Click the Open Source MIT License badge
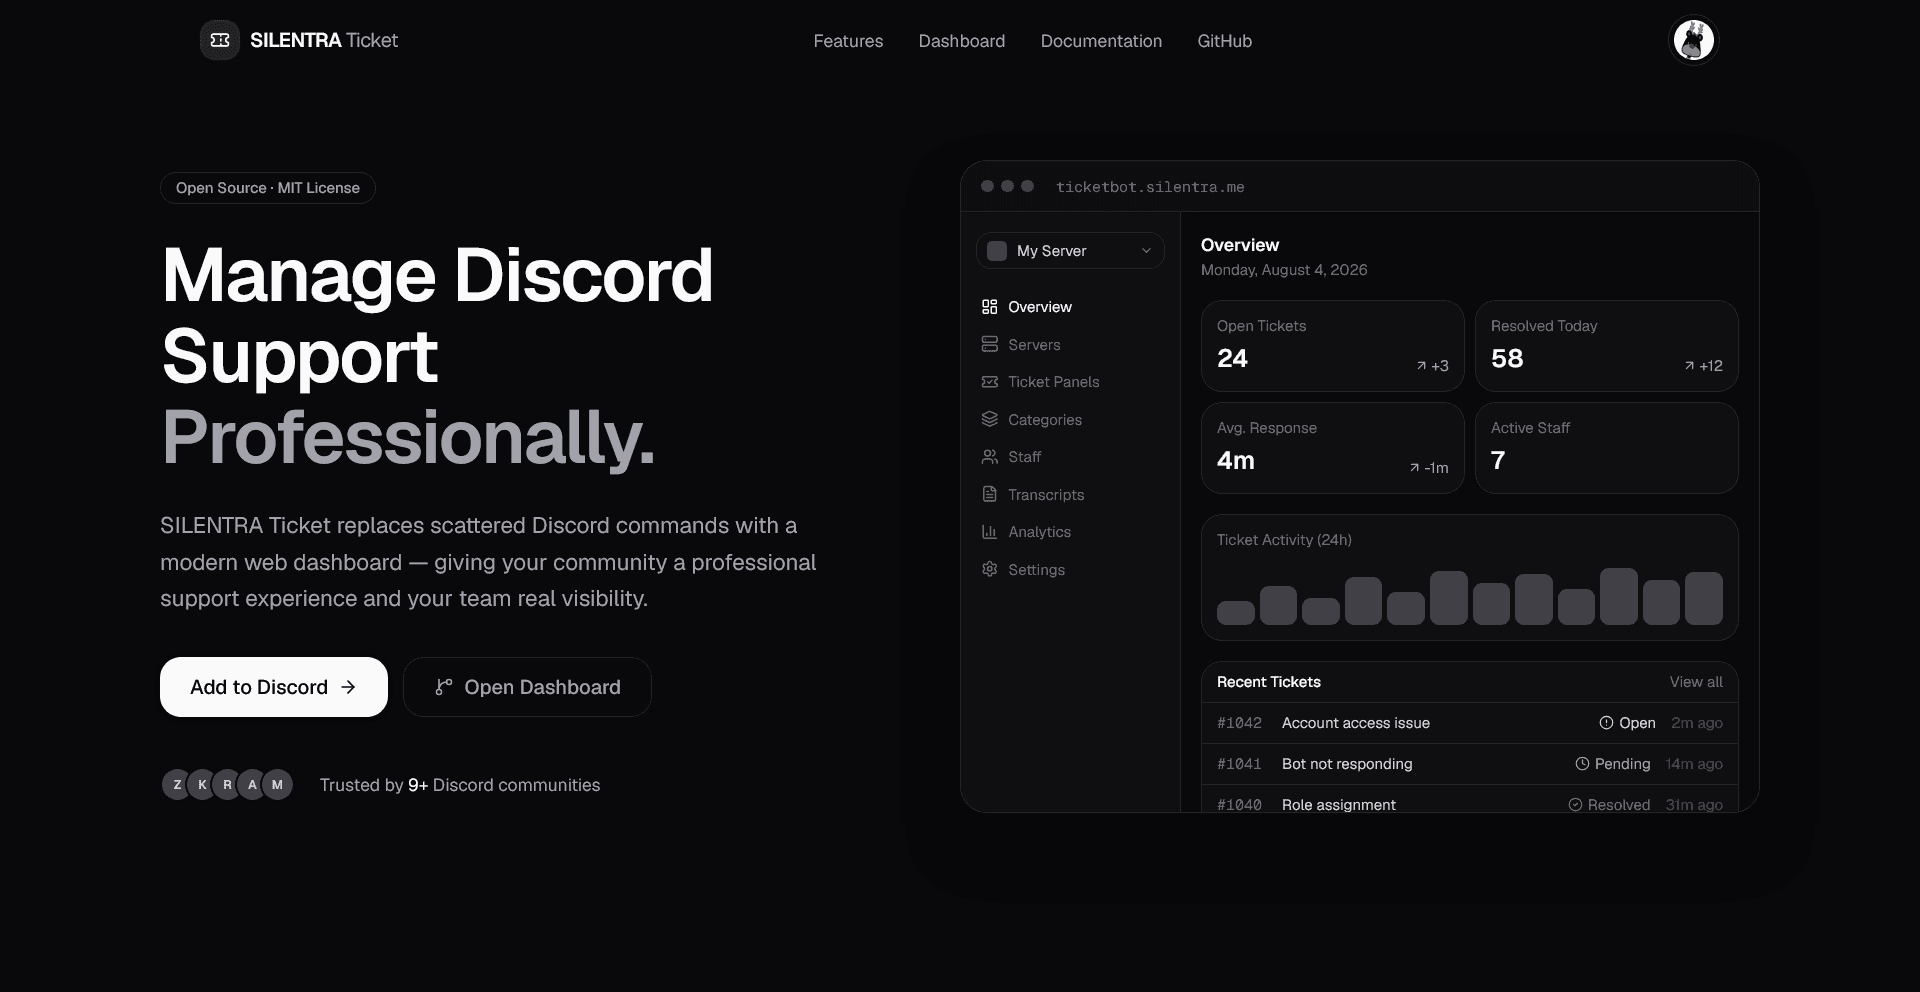 pyautogui.click(x=268, y=188)
